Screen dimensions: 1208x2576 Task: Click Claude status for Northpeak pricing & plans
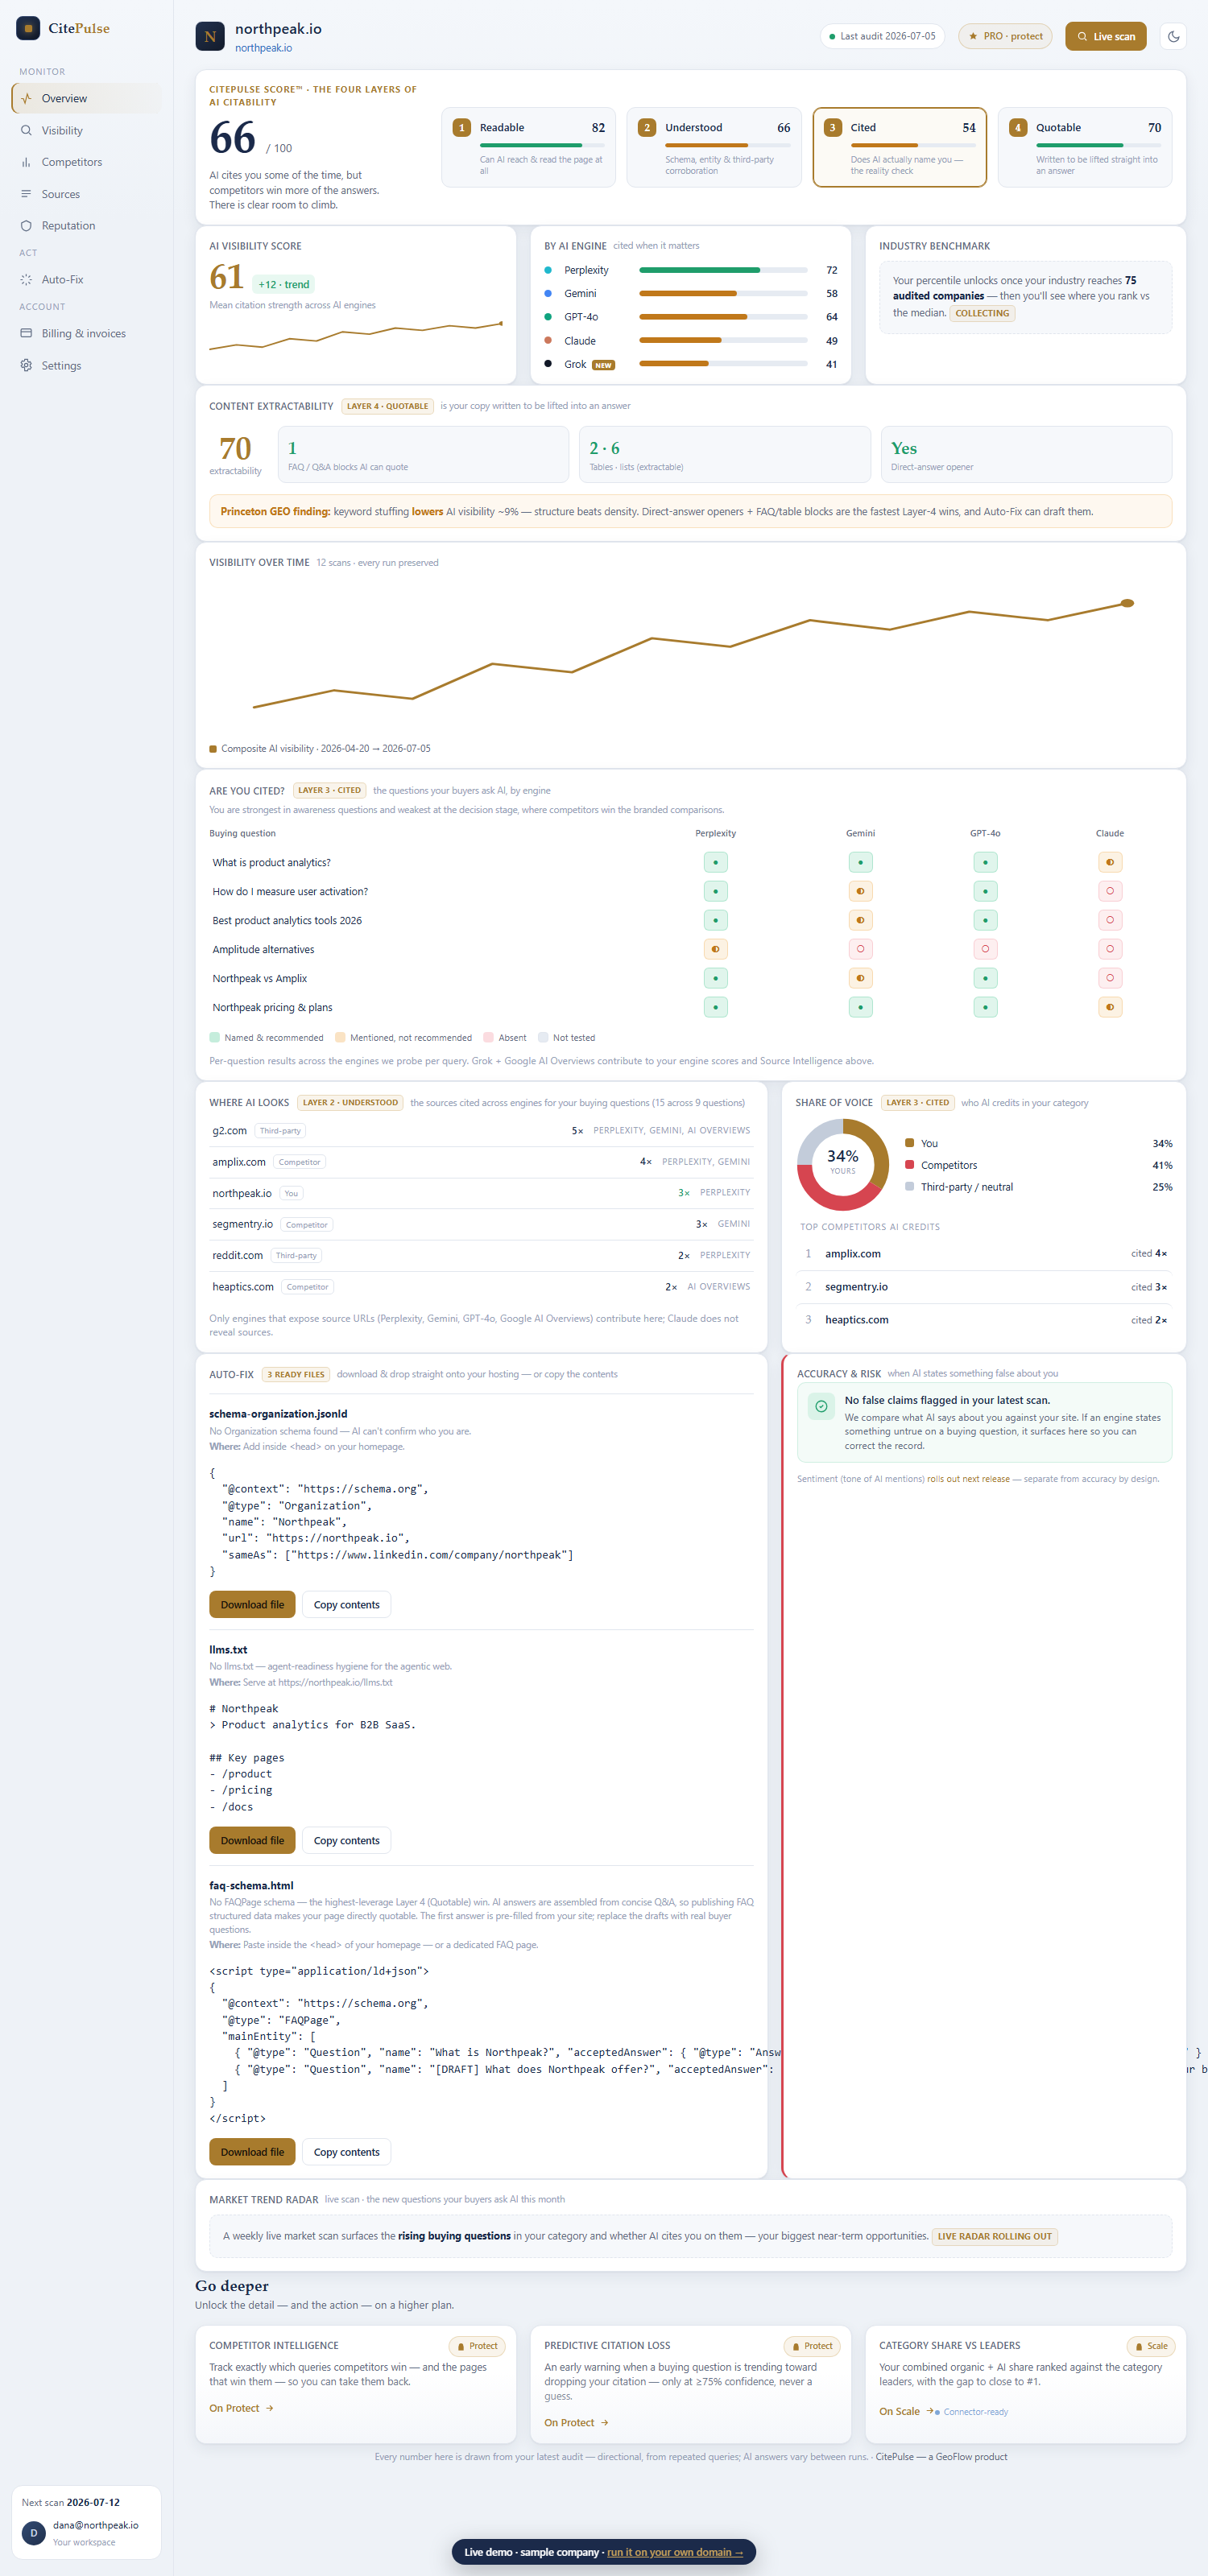pyautogui.click(x=1110, y=1007)
